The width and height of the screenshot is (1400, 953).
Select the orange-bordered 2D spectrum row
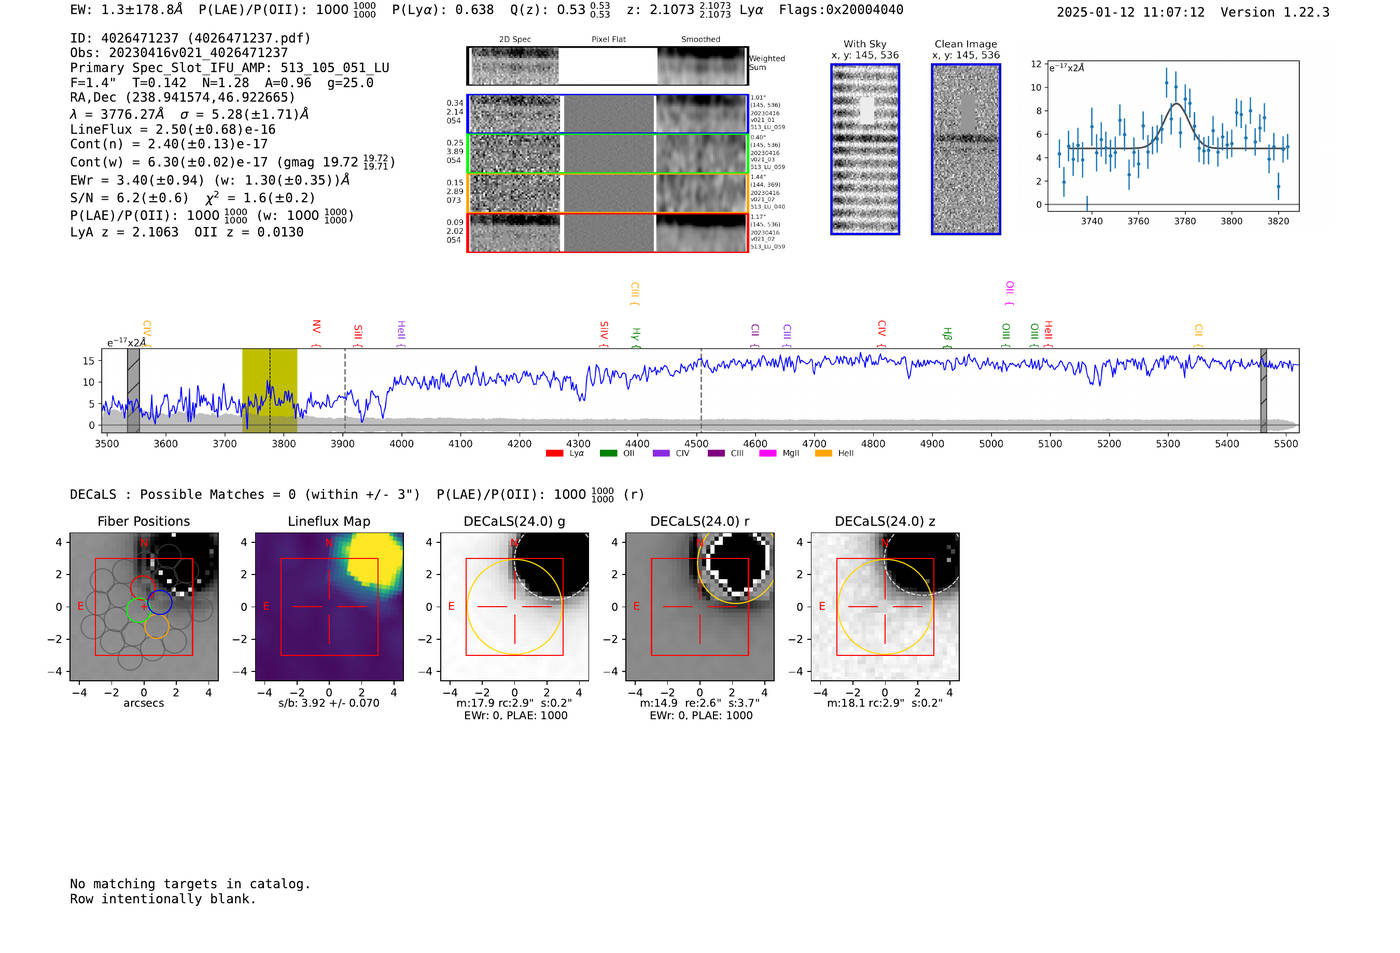[x=608, y=193]
